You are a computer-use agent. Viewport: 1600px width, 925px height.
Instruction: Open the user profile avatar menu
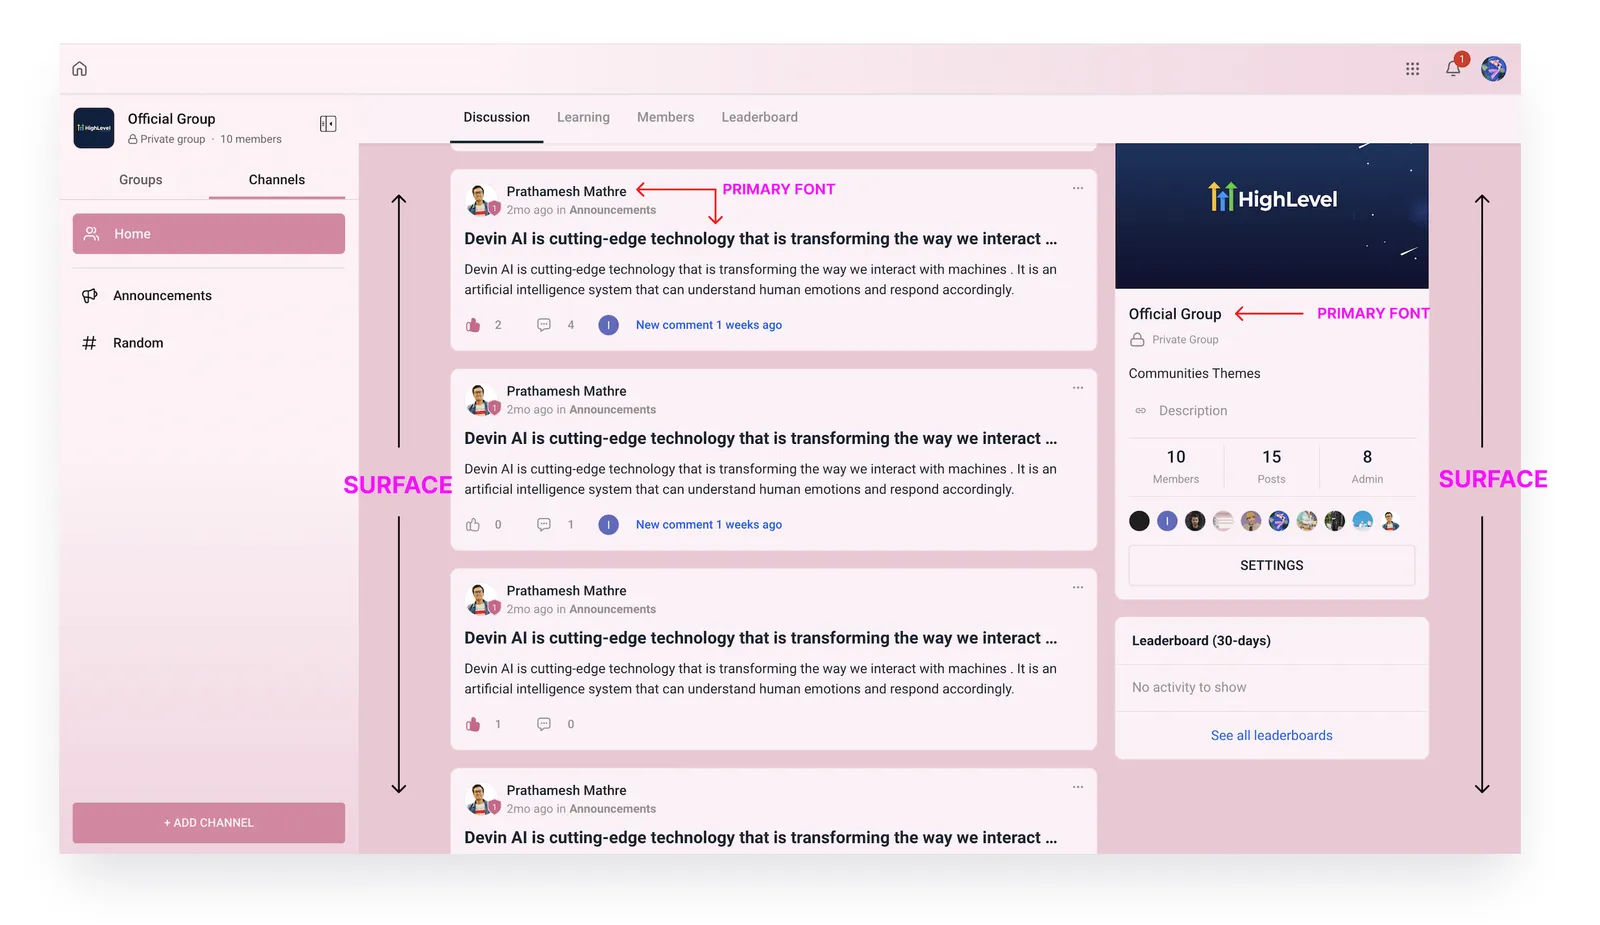coord(1494,69)
